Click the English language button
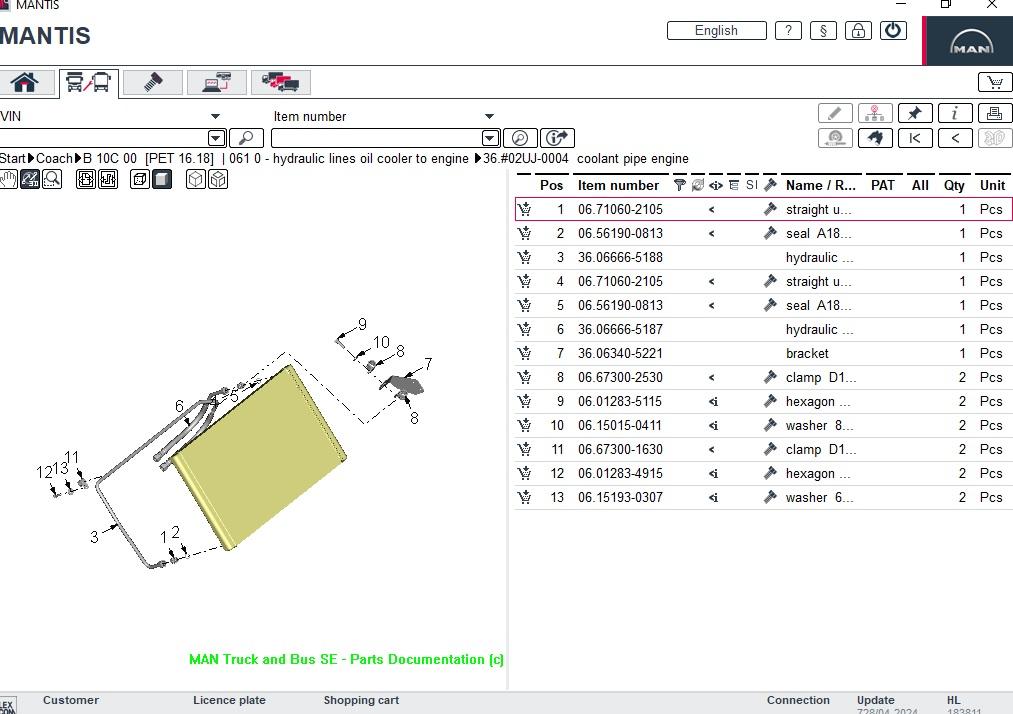Screen dimensions: 1013x714 click(716, 30)
